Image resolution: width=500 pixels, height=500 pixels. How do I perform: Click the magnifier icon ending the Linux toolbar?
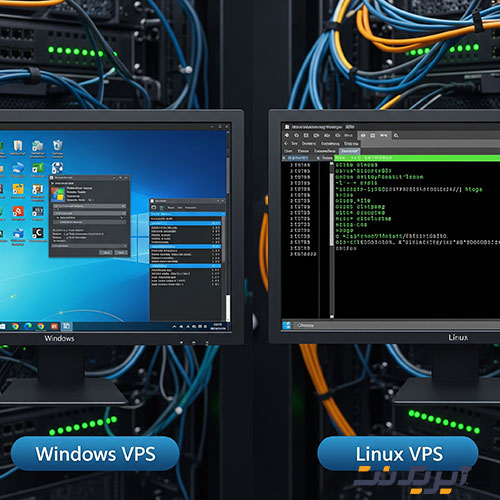tap(396, 135)
